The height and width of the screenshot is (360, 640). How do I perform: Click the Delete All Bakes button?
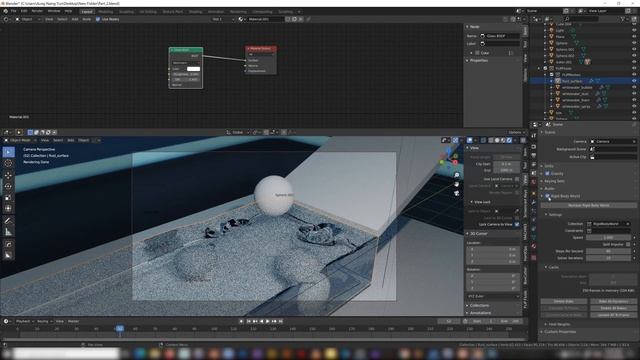pos(613,308)
